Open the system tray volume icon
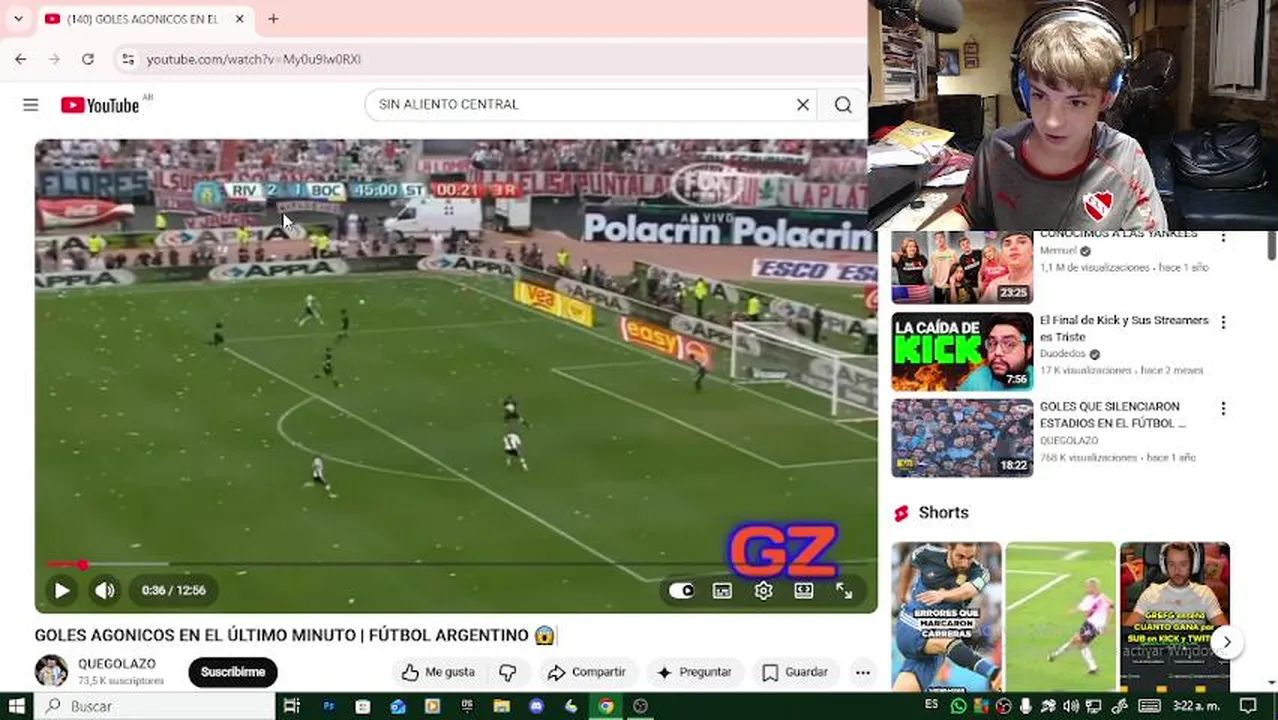This screenshot has width=1278, height=720. point(1071,706)
